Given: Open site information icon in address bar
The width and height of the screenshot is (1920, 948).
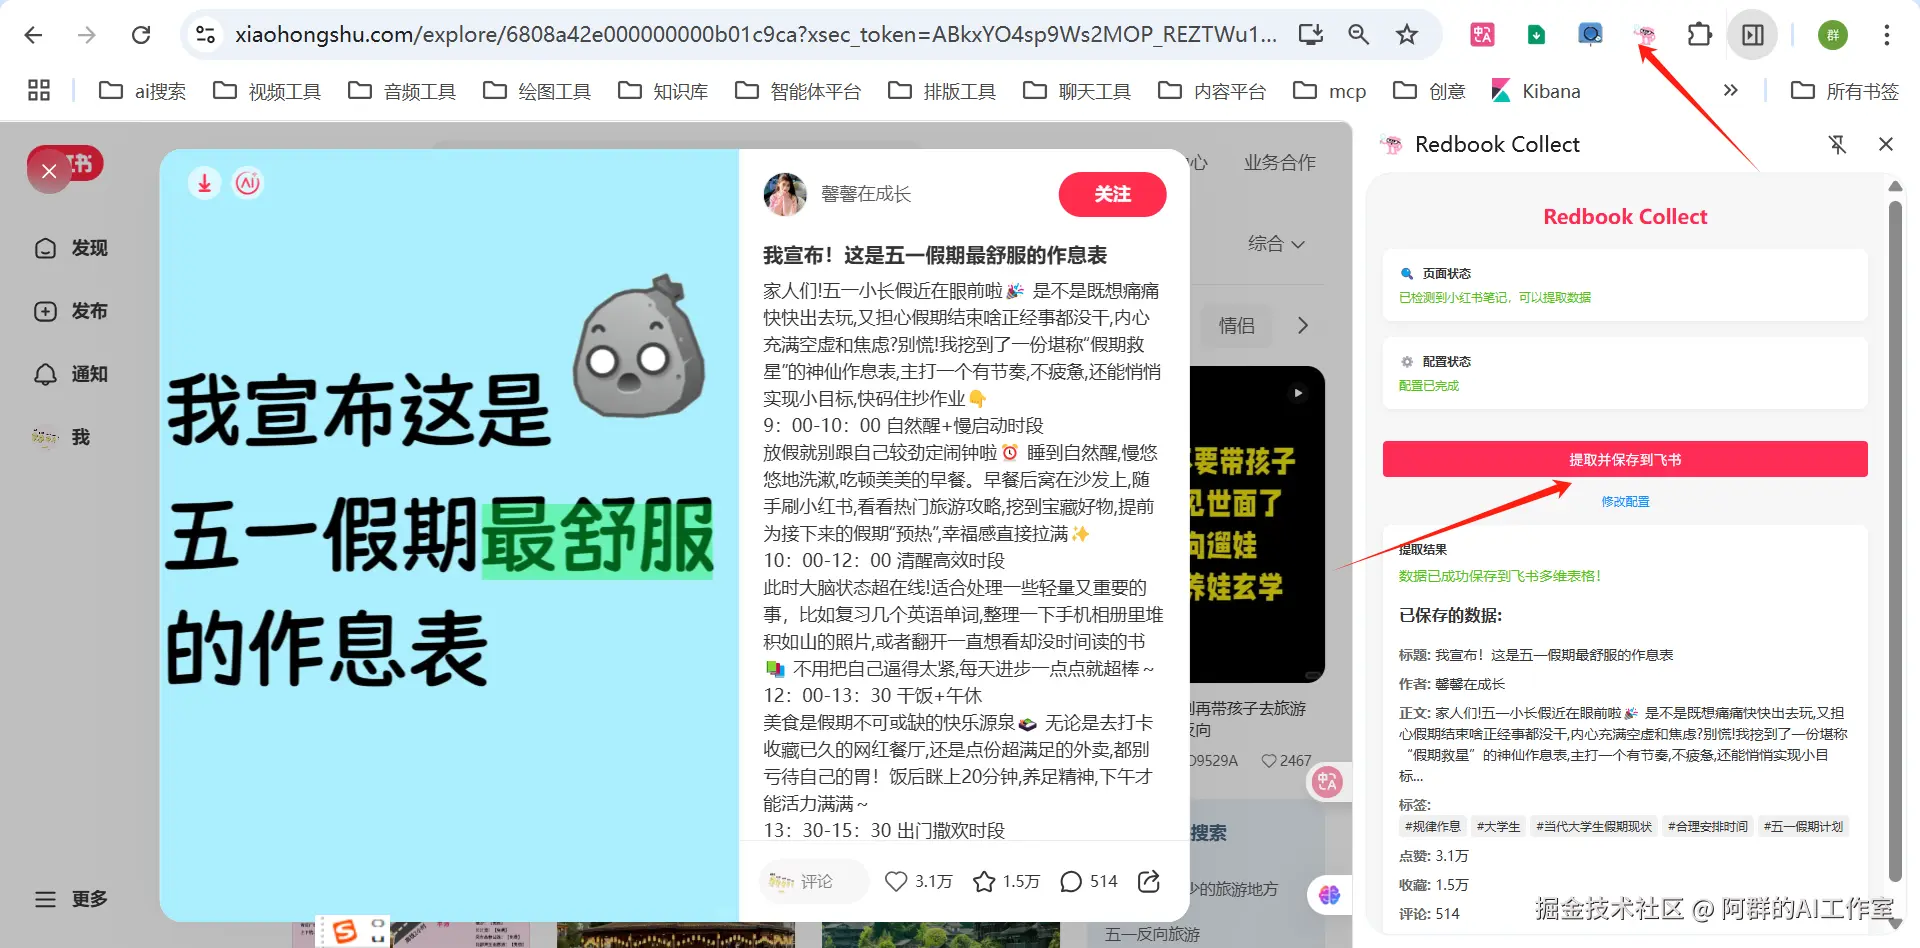Looking at the screenshot, I should click(x=205, y=35).
